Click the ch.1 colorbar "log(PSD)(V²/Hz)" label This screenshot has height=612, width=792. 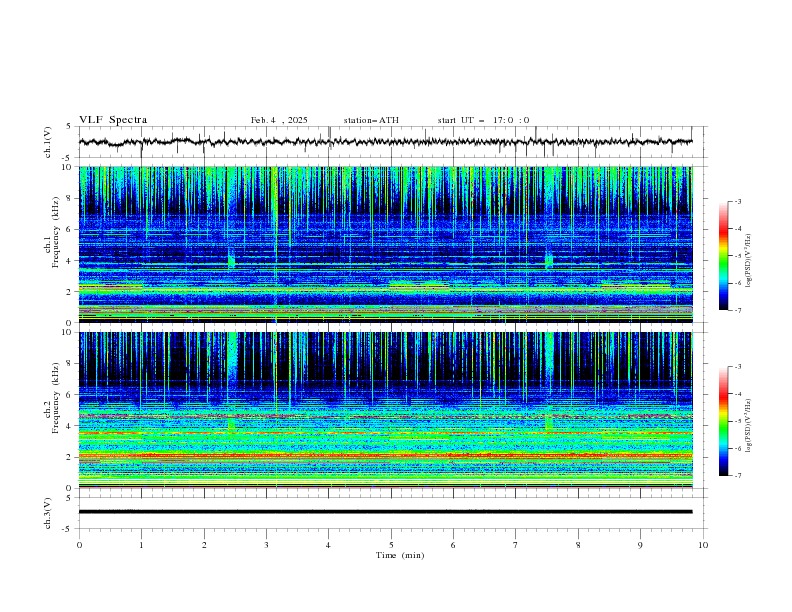click(749, 261)
